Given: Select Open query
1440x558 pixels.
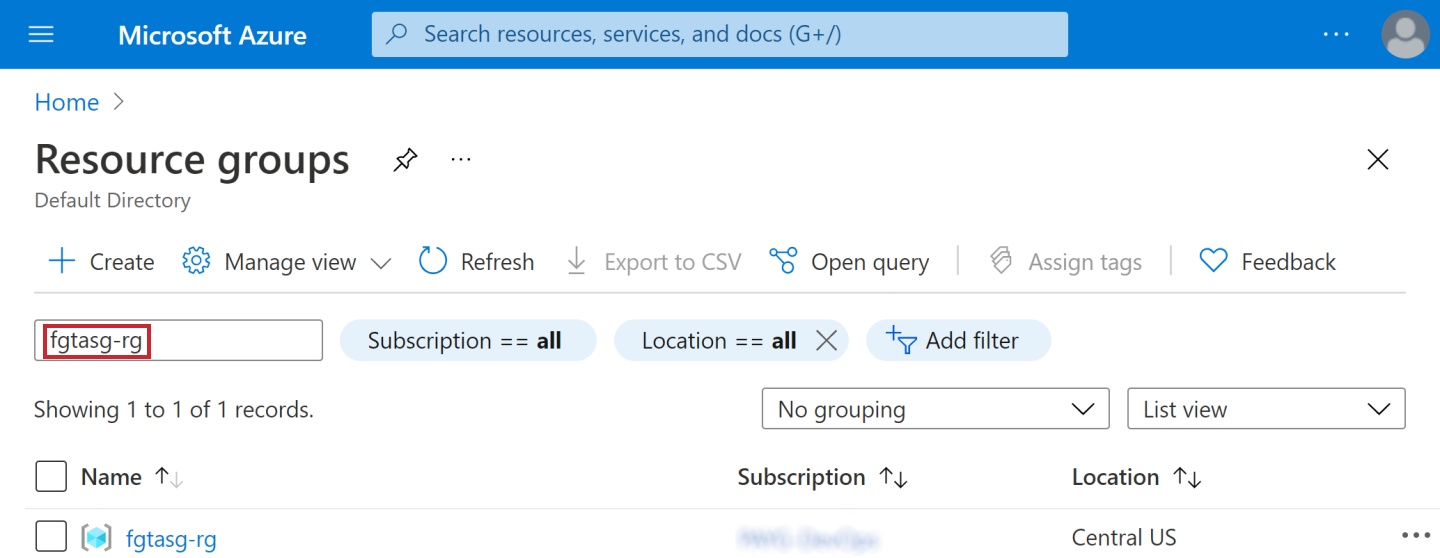Looking at the screenshot, I should coord(870,262).
